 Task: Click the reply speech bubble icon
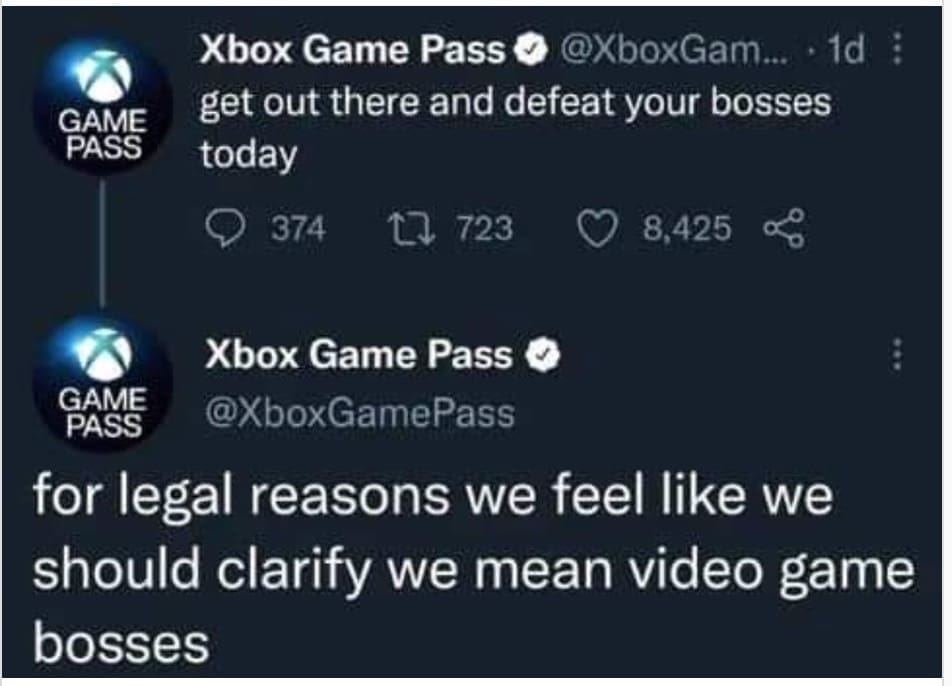pos(225,230)
